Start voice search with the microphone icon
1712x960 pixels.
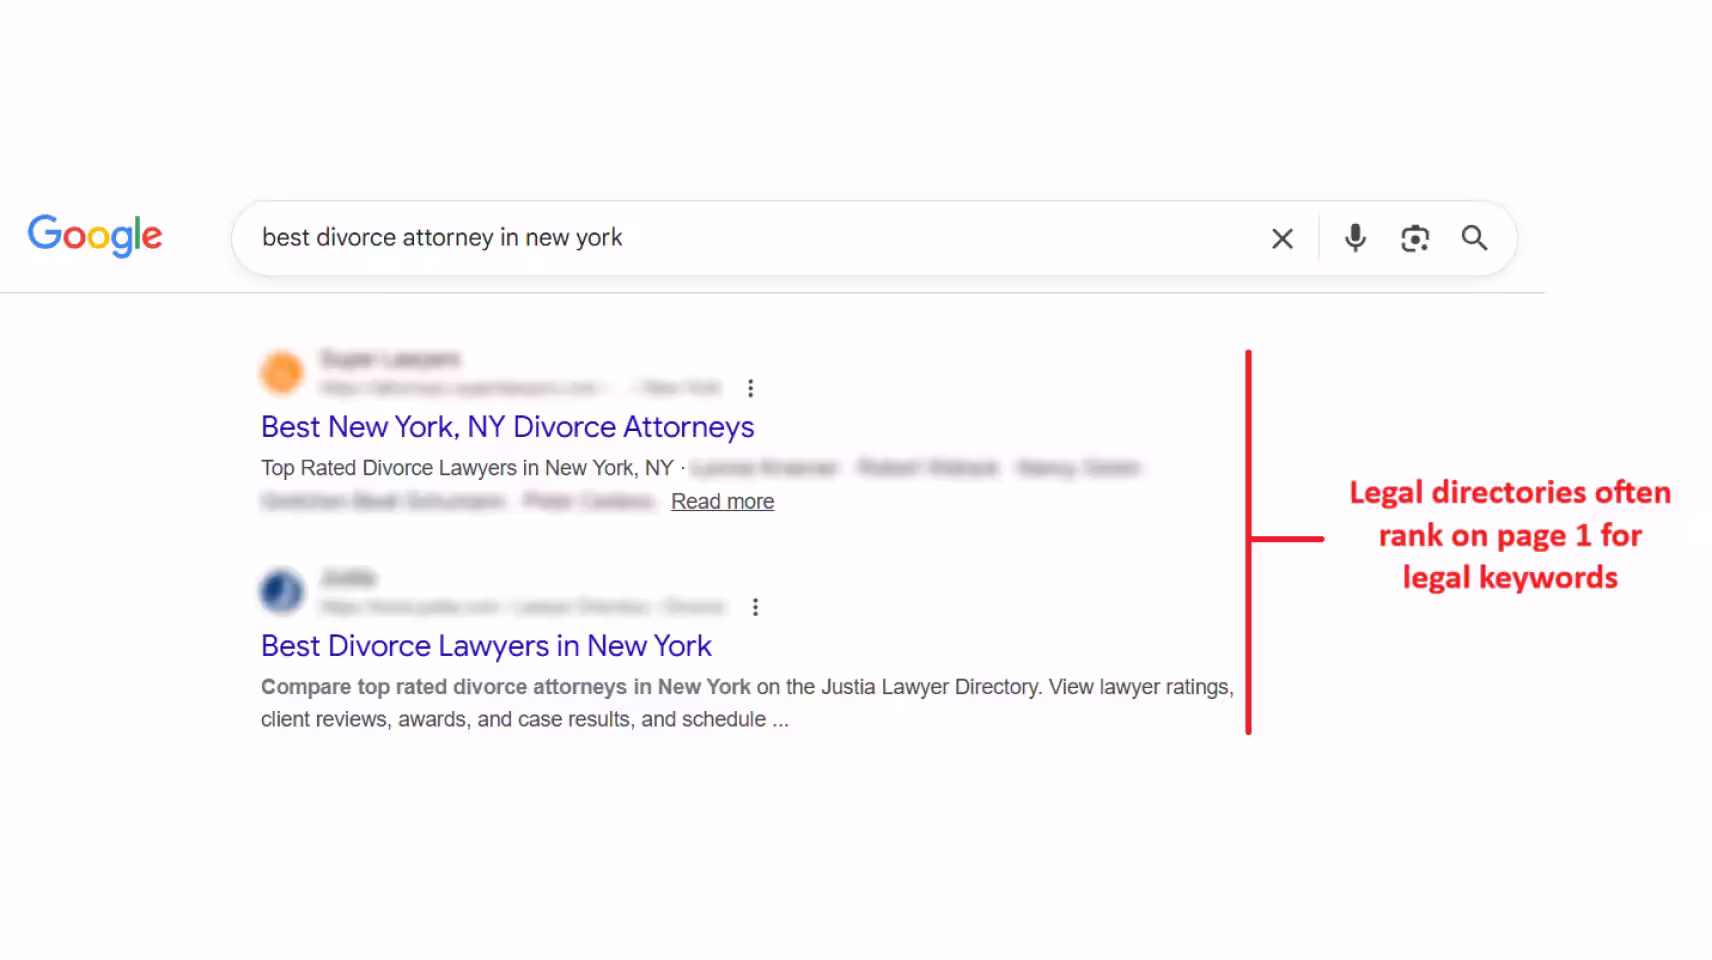pos(1355,238)
